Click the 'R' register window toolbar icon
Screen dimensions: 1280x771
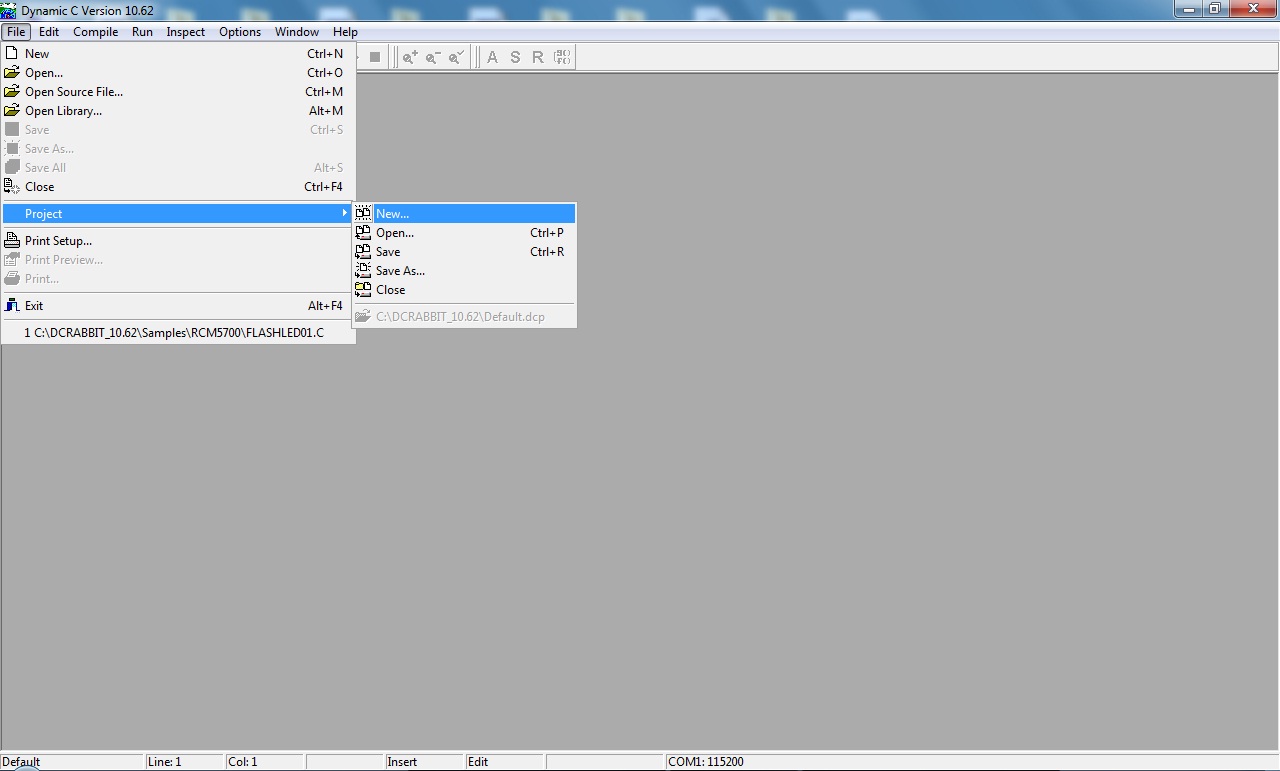(x=538, y=57)
